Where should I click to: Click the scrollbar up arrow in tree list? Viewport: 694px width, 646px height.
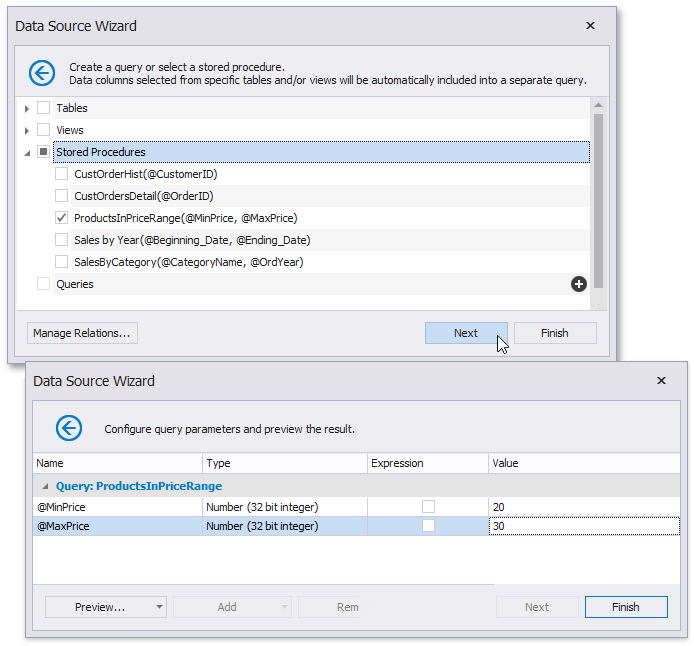(x=598, y=105)
